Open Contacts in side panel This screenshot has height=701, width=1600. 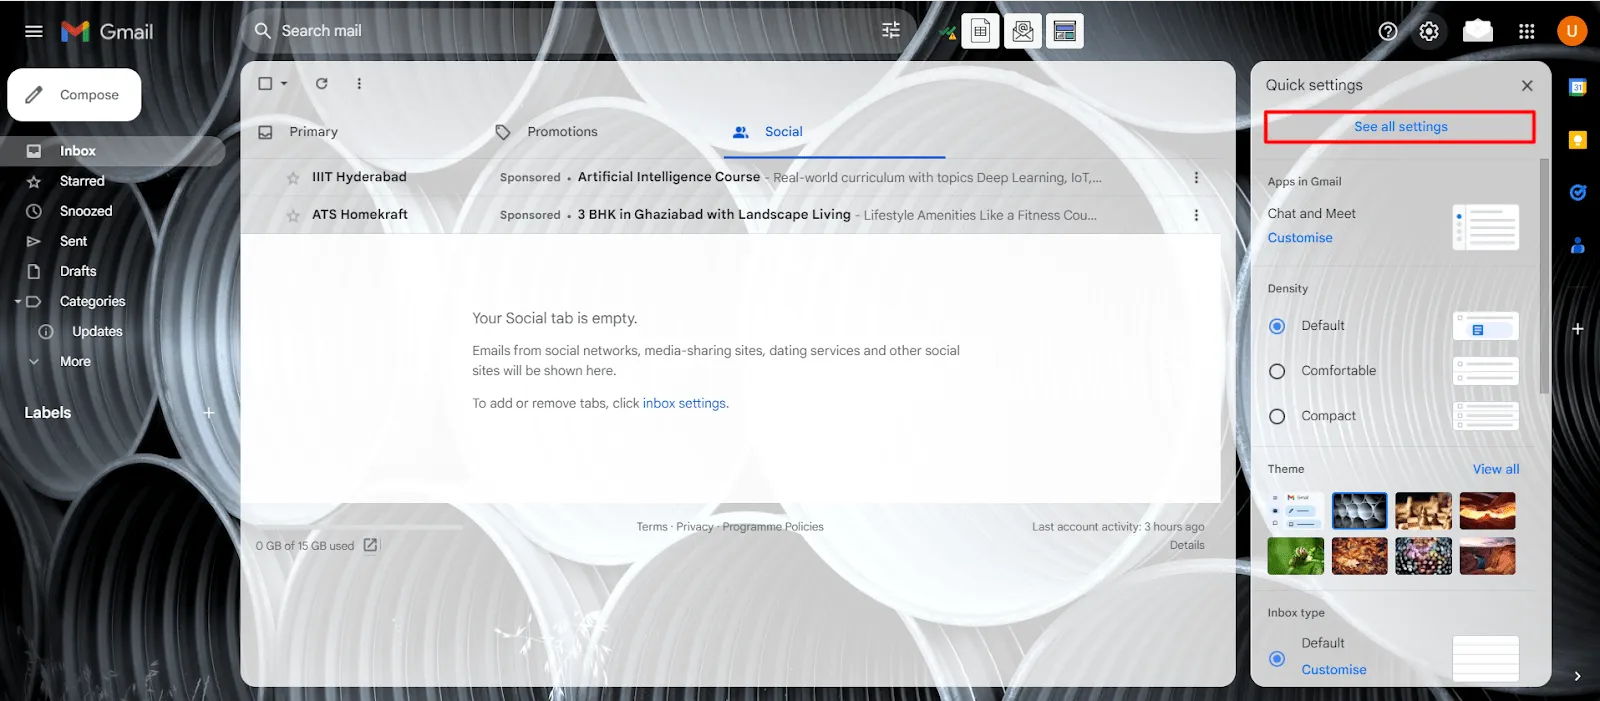coord(1577,245)
